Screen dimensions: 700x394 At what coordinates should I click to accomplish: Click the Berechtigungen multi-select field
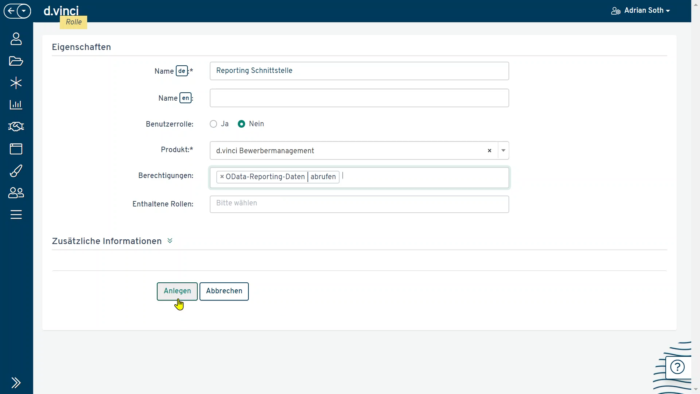(359, 178)
